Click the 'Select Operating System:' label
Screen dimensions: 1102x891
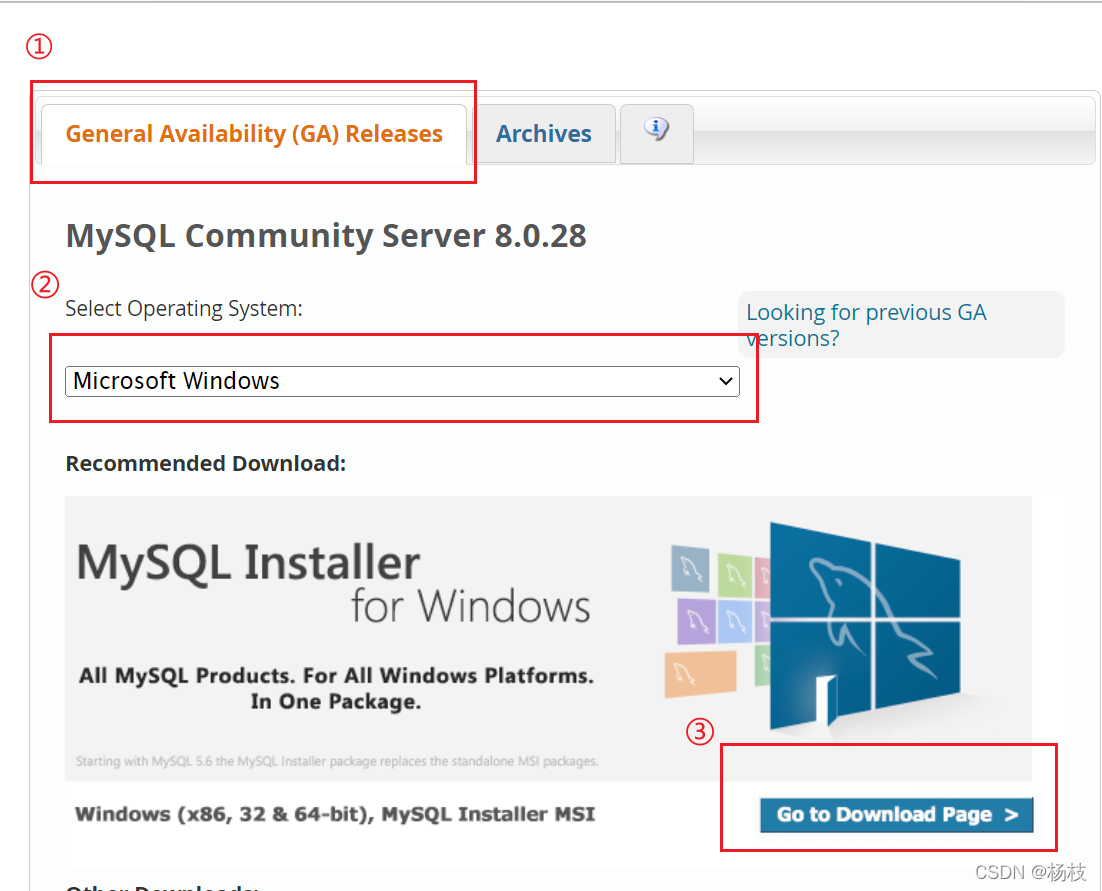tap(184, 308)
